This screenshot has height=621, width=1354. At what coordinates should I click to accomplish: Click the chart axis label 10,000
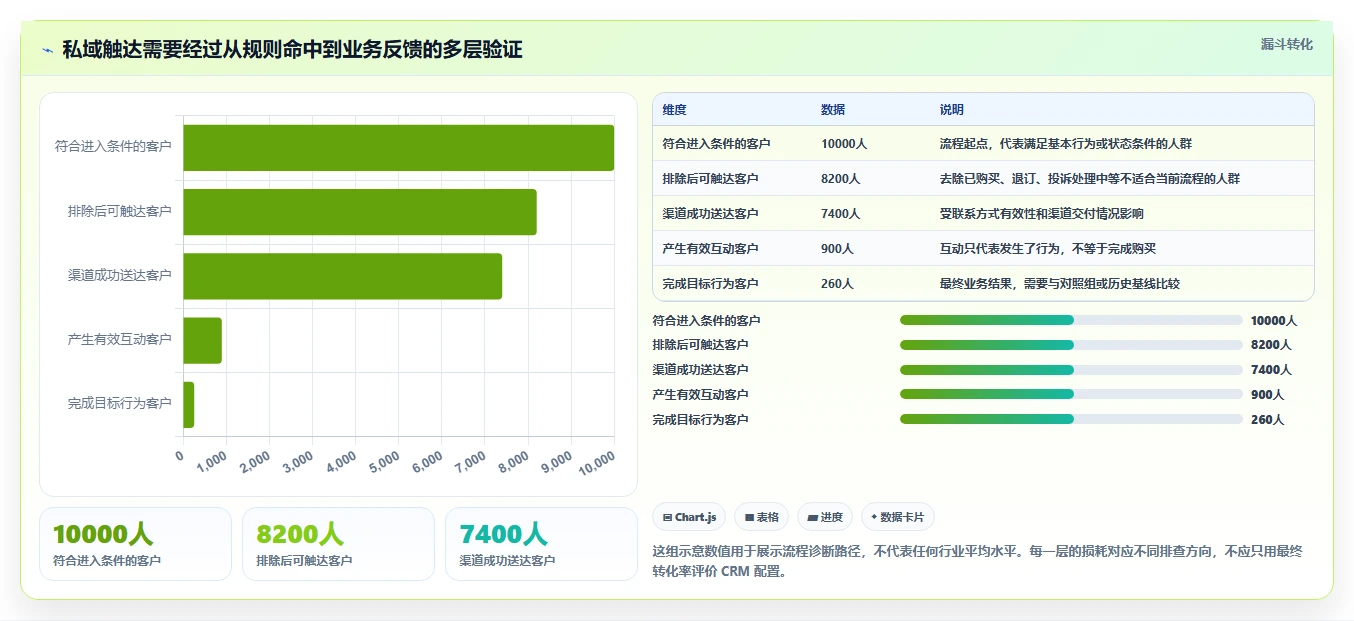[x=597, y=463]
